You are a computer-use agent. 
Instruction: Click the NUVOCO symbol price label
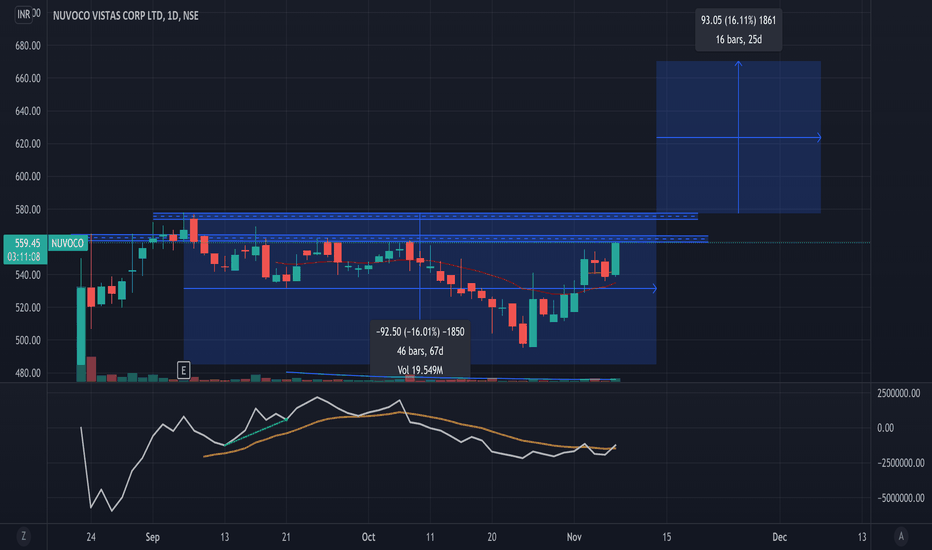coord(67,243)
